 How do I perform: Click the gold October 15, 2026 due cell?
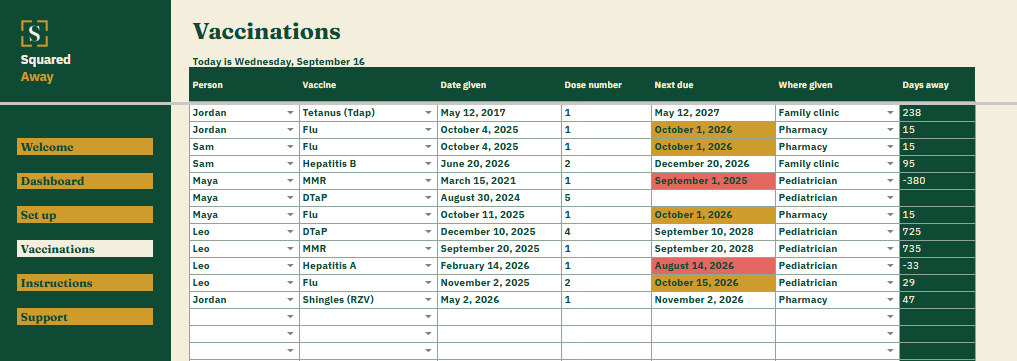[713, 283]
